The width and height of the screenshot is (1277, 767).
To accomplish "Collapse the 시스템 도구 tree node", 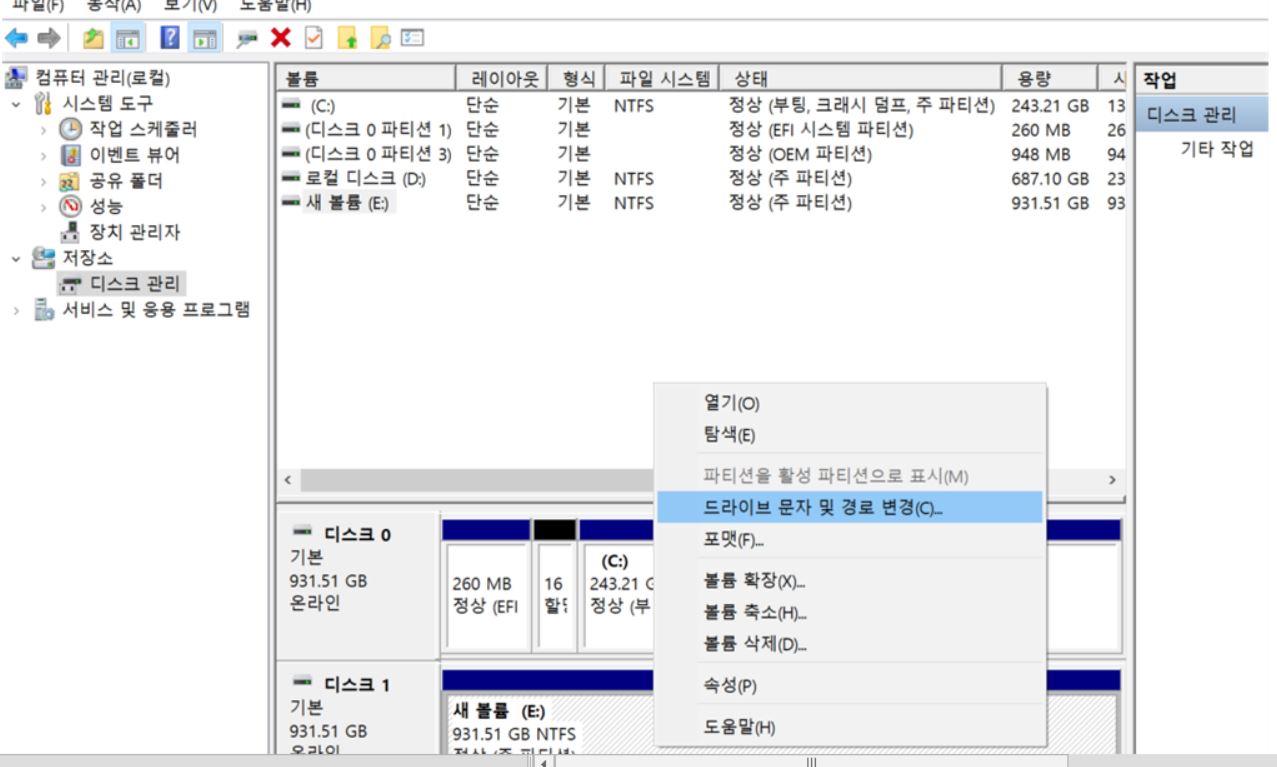I will click(x=15, y=103).
